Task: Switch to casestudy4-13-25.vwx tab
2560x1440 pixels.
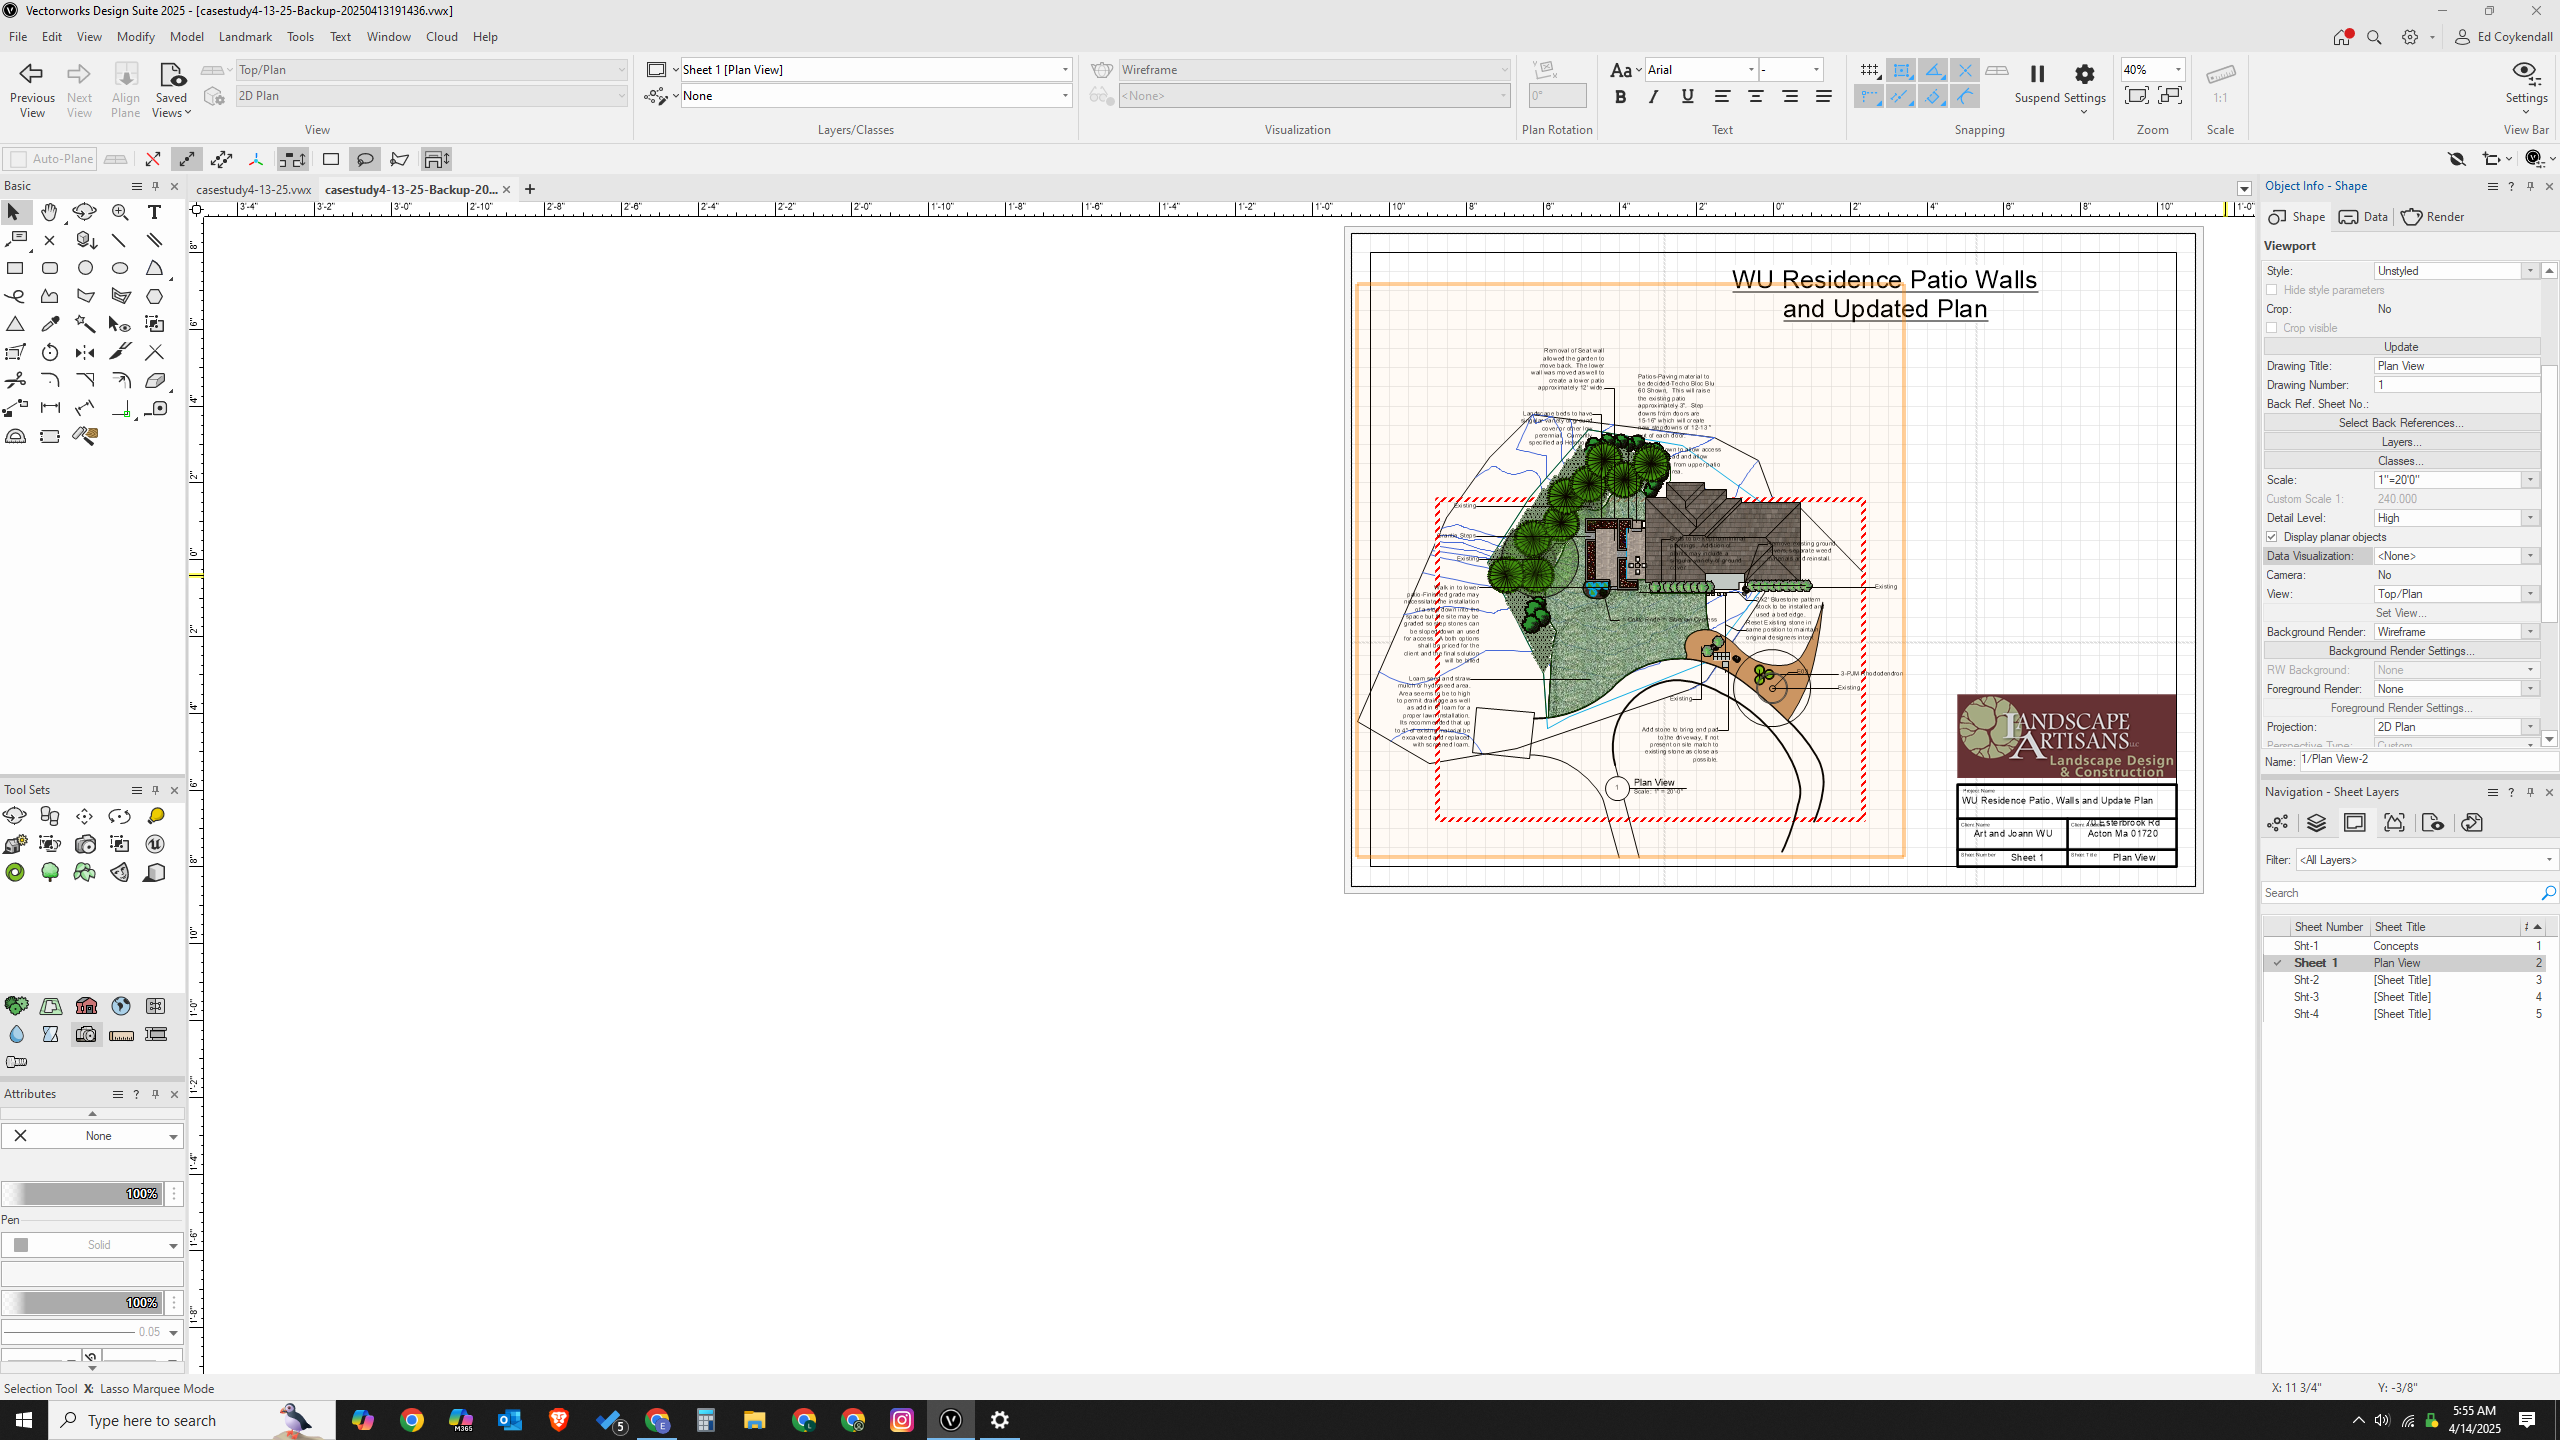Action: click(x=253, y=189)
